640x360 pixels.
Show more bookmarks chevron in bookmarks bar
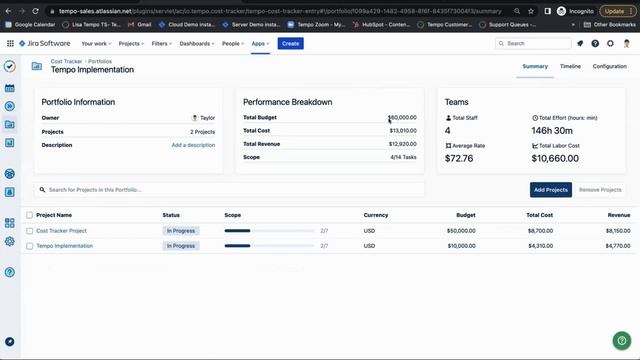click(573, 25)
